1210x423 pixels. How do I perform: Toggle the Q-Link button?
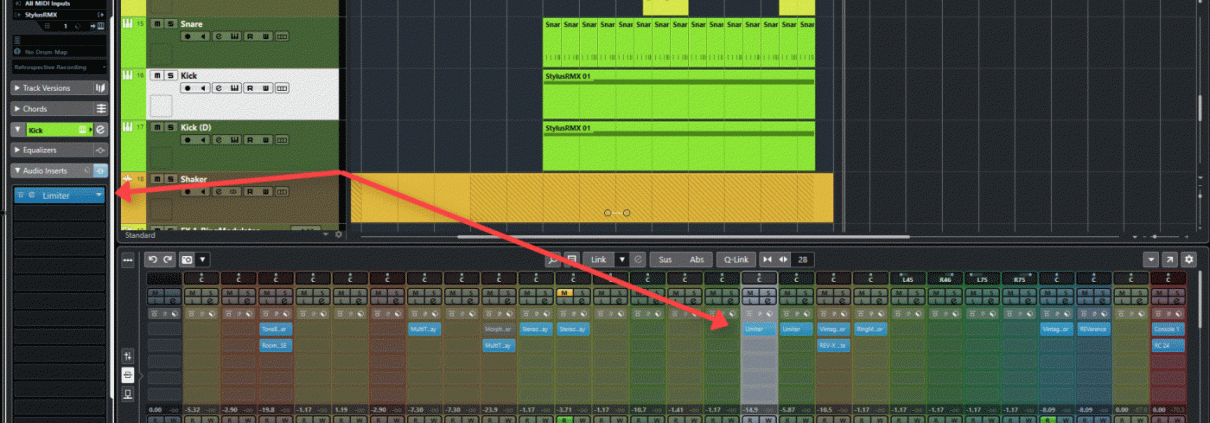point(736,259)
